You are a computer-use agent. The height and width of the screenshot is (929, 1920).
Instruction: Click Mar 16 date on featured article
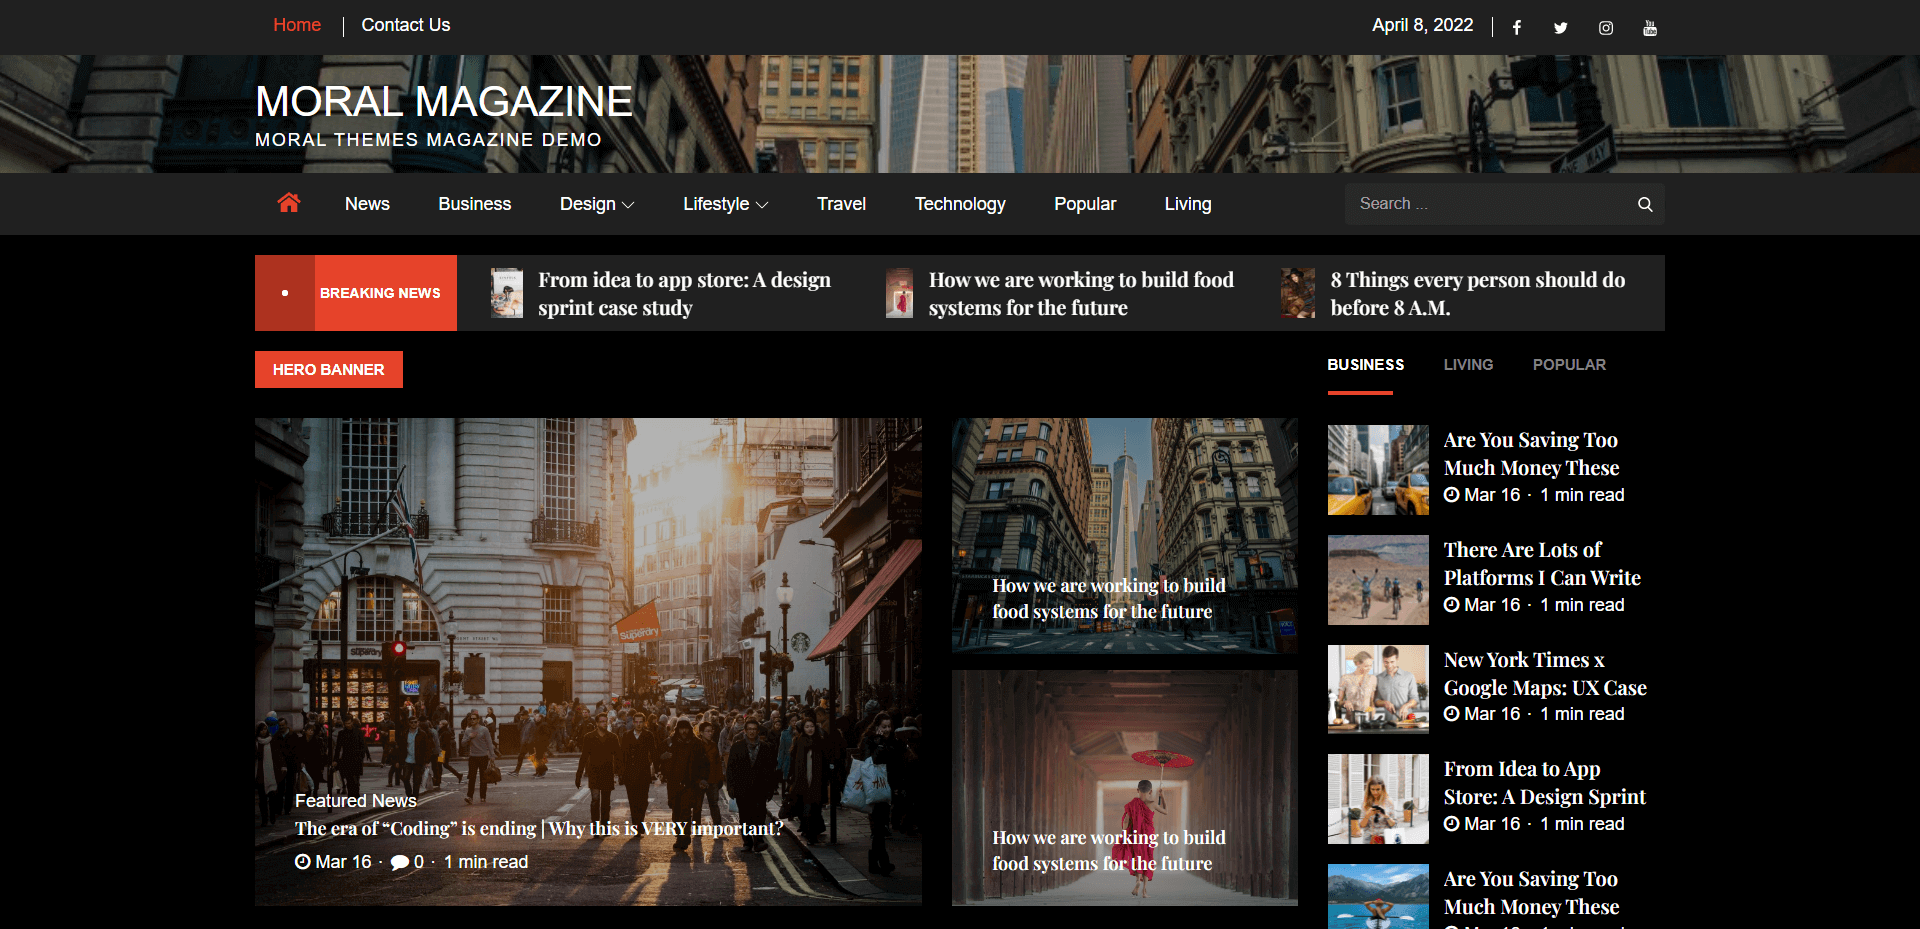pos(343,862)
